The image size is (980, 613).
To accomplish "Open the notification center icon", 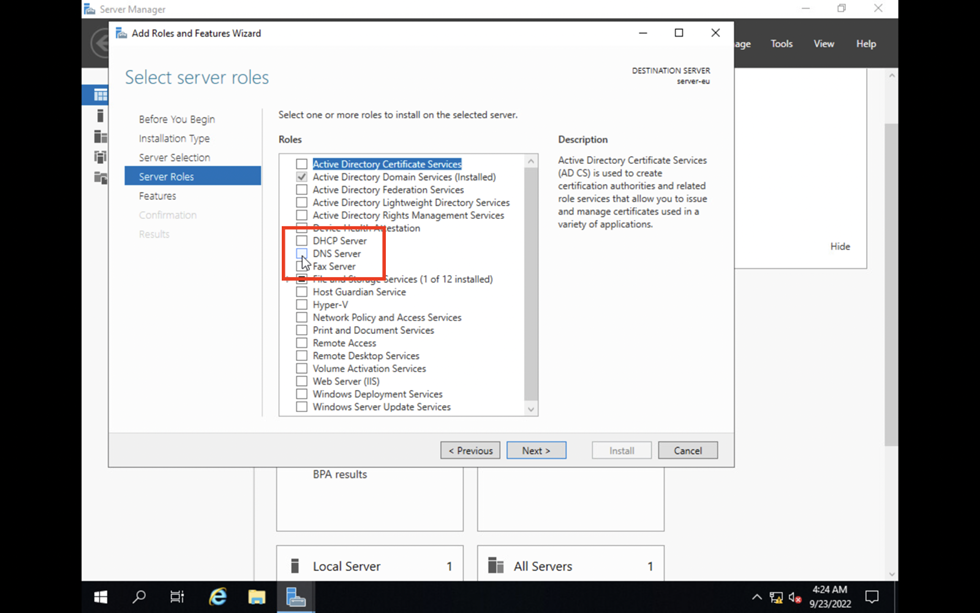I will [x=871, y=597].
